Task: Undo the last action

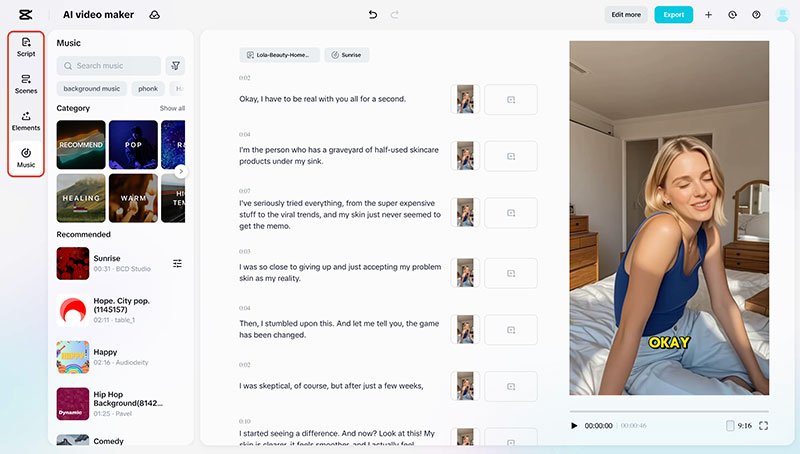Action: [373, 15]
